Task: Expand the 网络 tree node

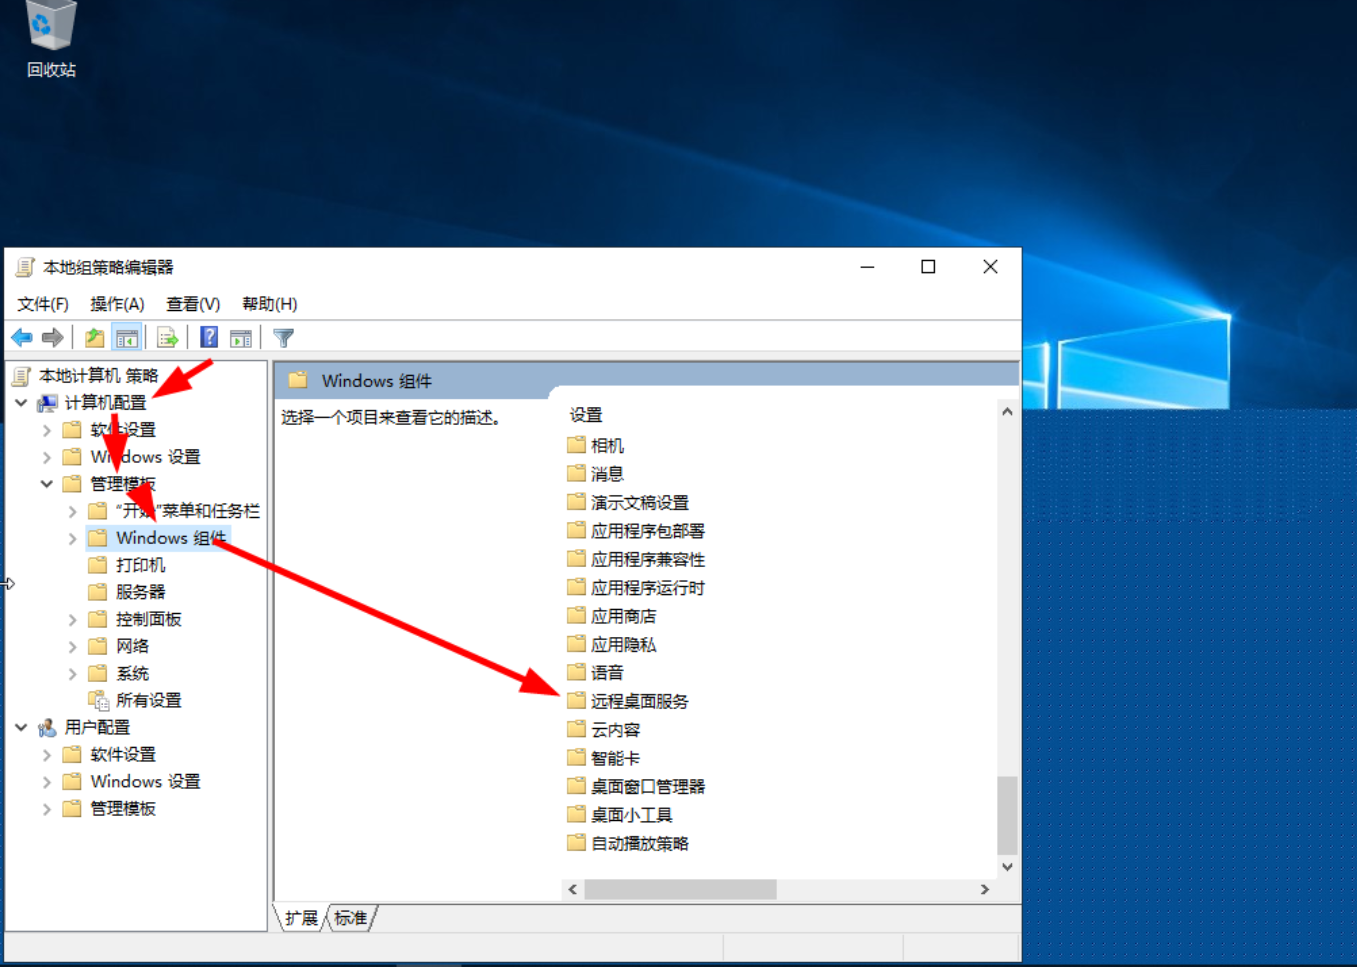Action: pyautogui.click(x=73, y=646)
